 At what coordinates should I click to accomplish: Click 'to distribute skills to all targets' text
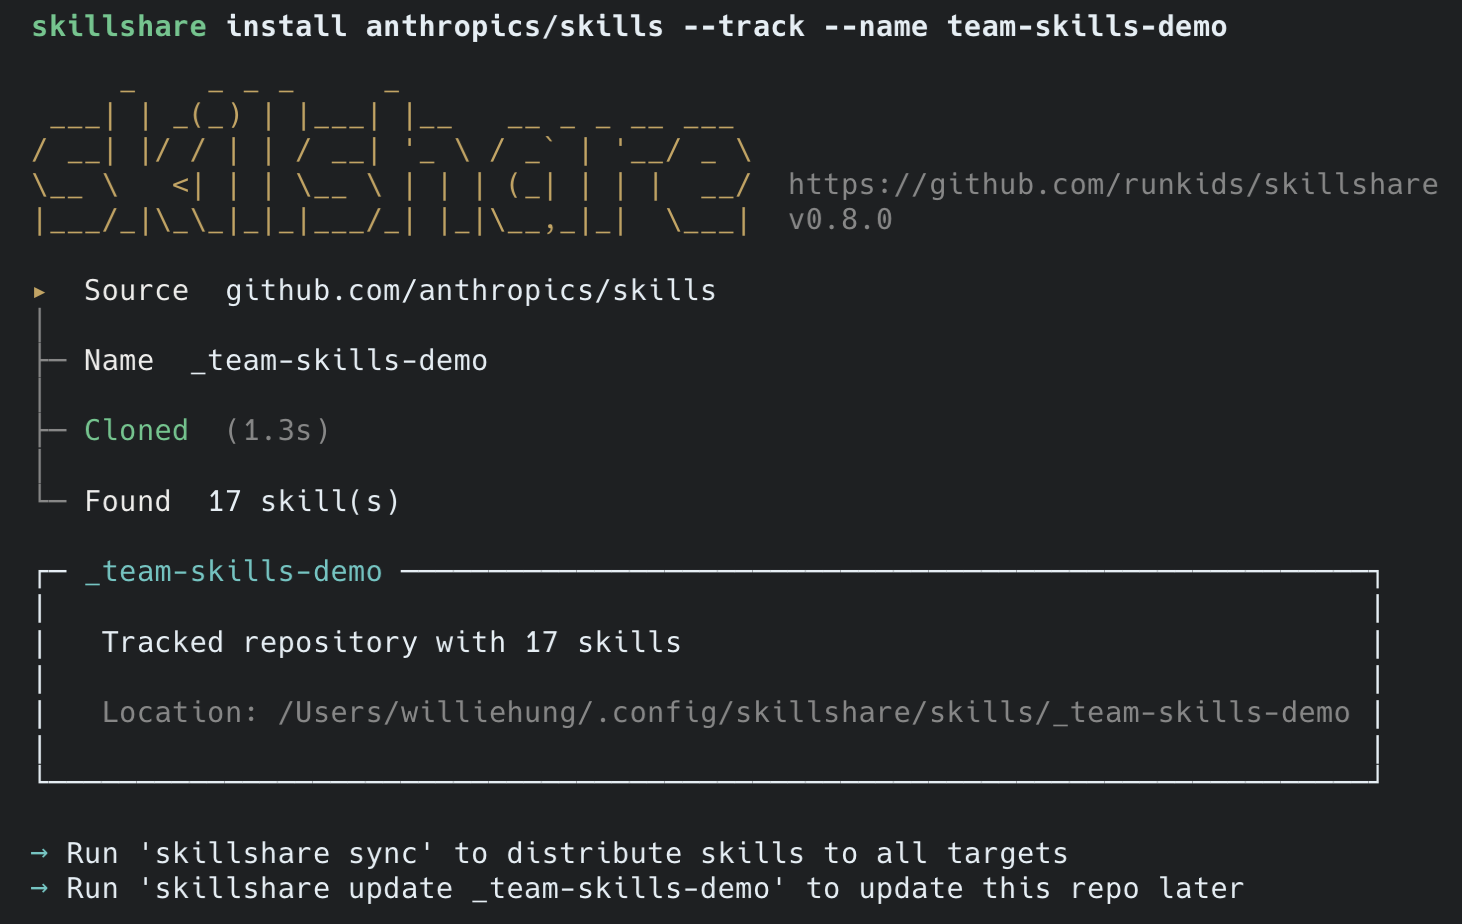click(x=761, y=853)
